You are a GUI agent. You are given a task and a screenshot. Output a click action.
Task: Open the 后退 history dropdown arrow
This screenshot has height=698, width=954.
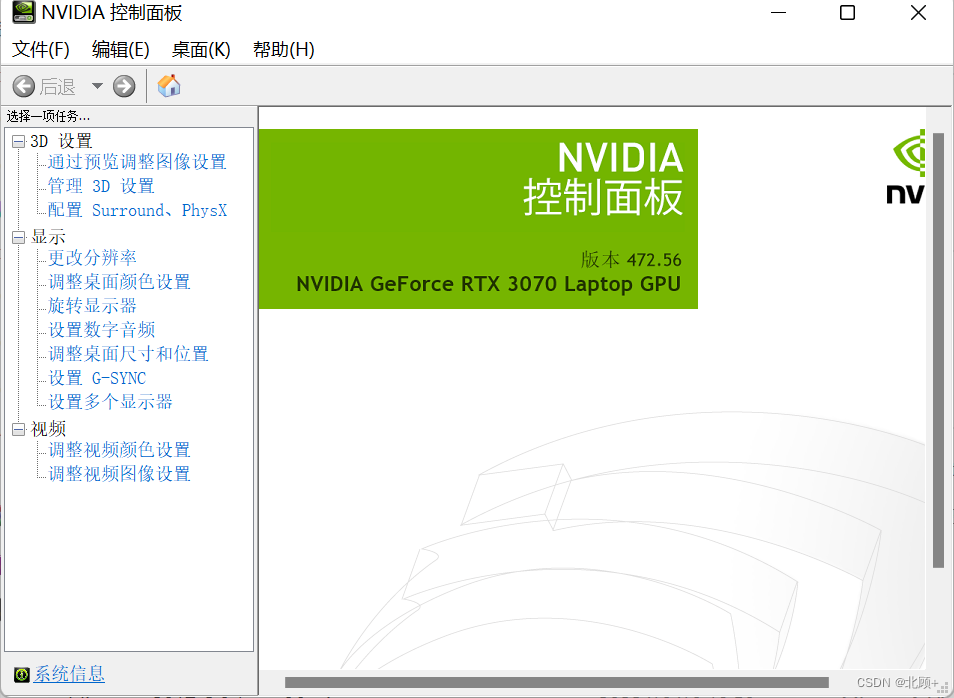[x=96, y=86]
